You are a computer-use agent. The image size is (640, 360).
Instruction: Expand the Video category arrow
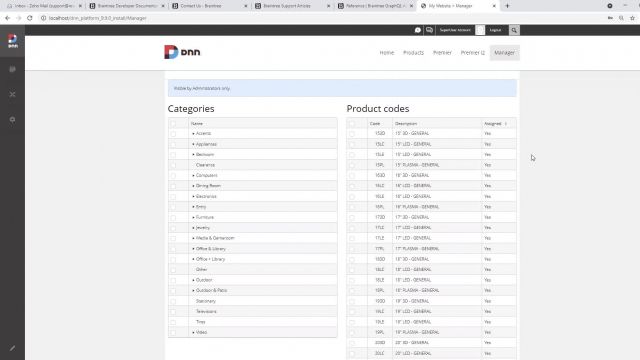coord(193,332)
